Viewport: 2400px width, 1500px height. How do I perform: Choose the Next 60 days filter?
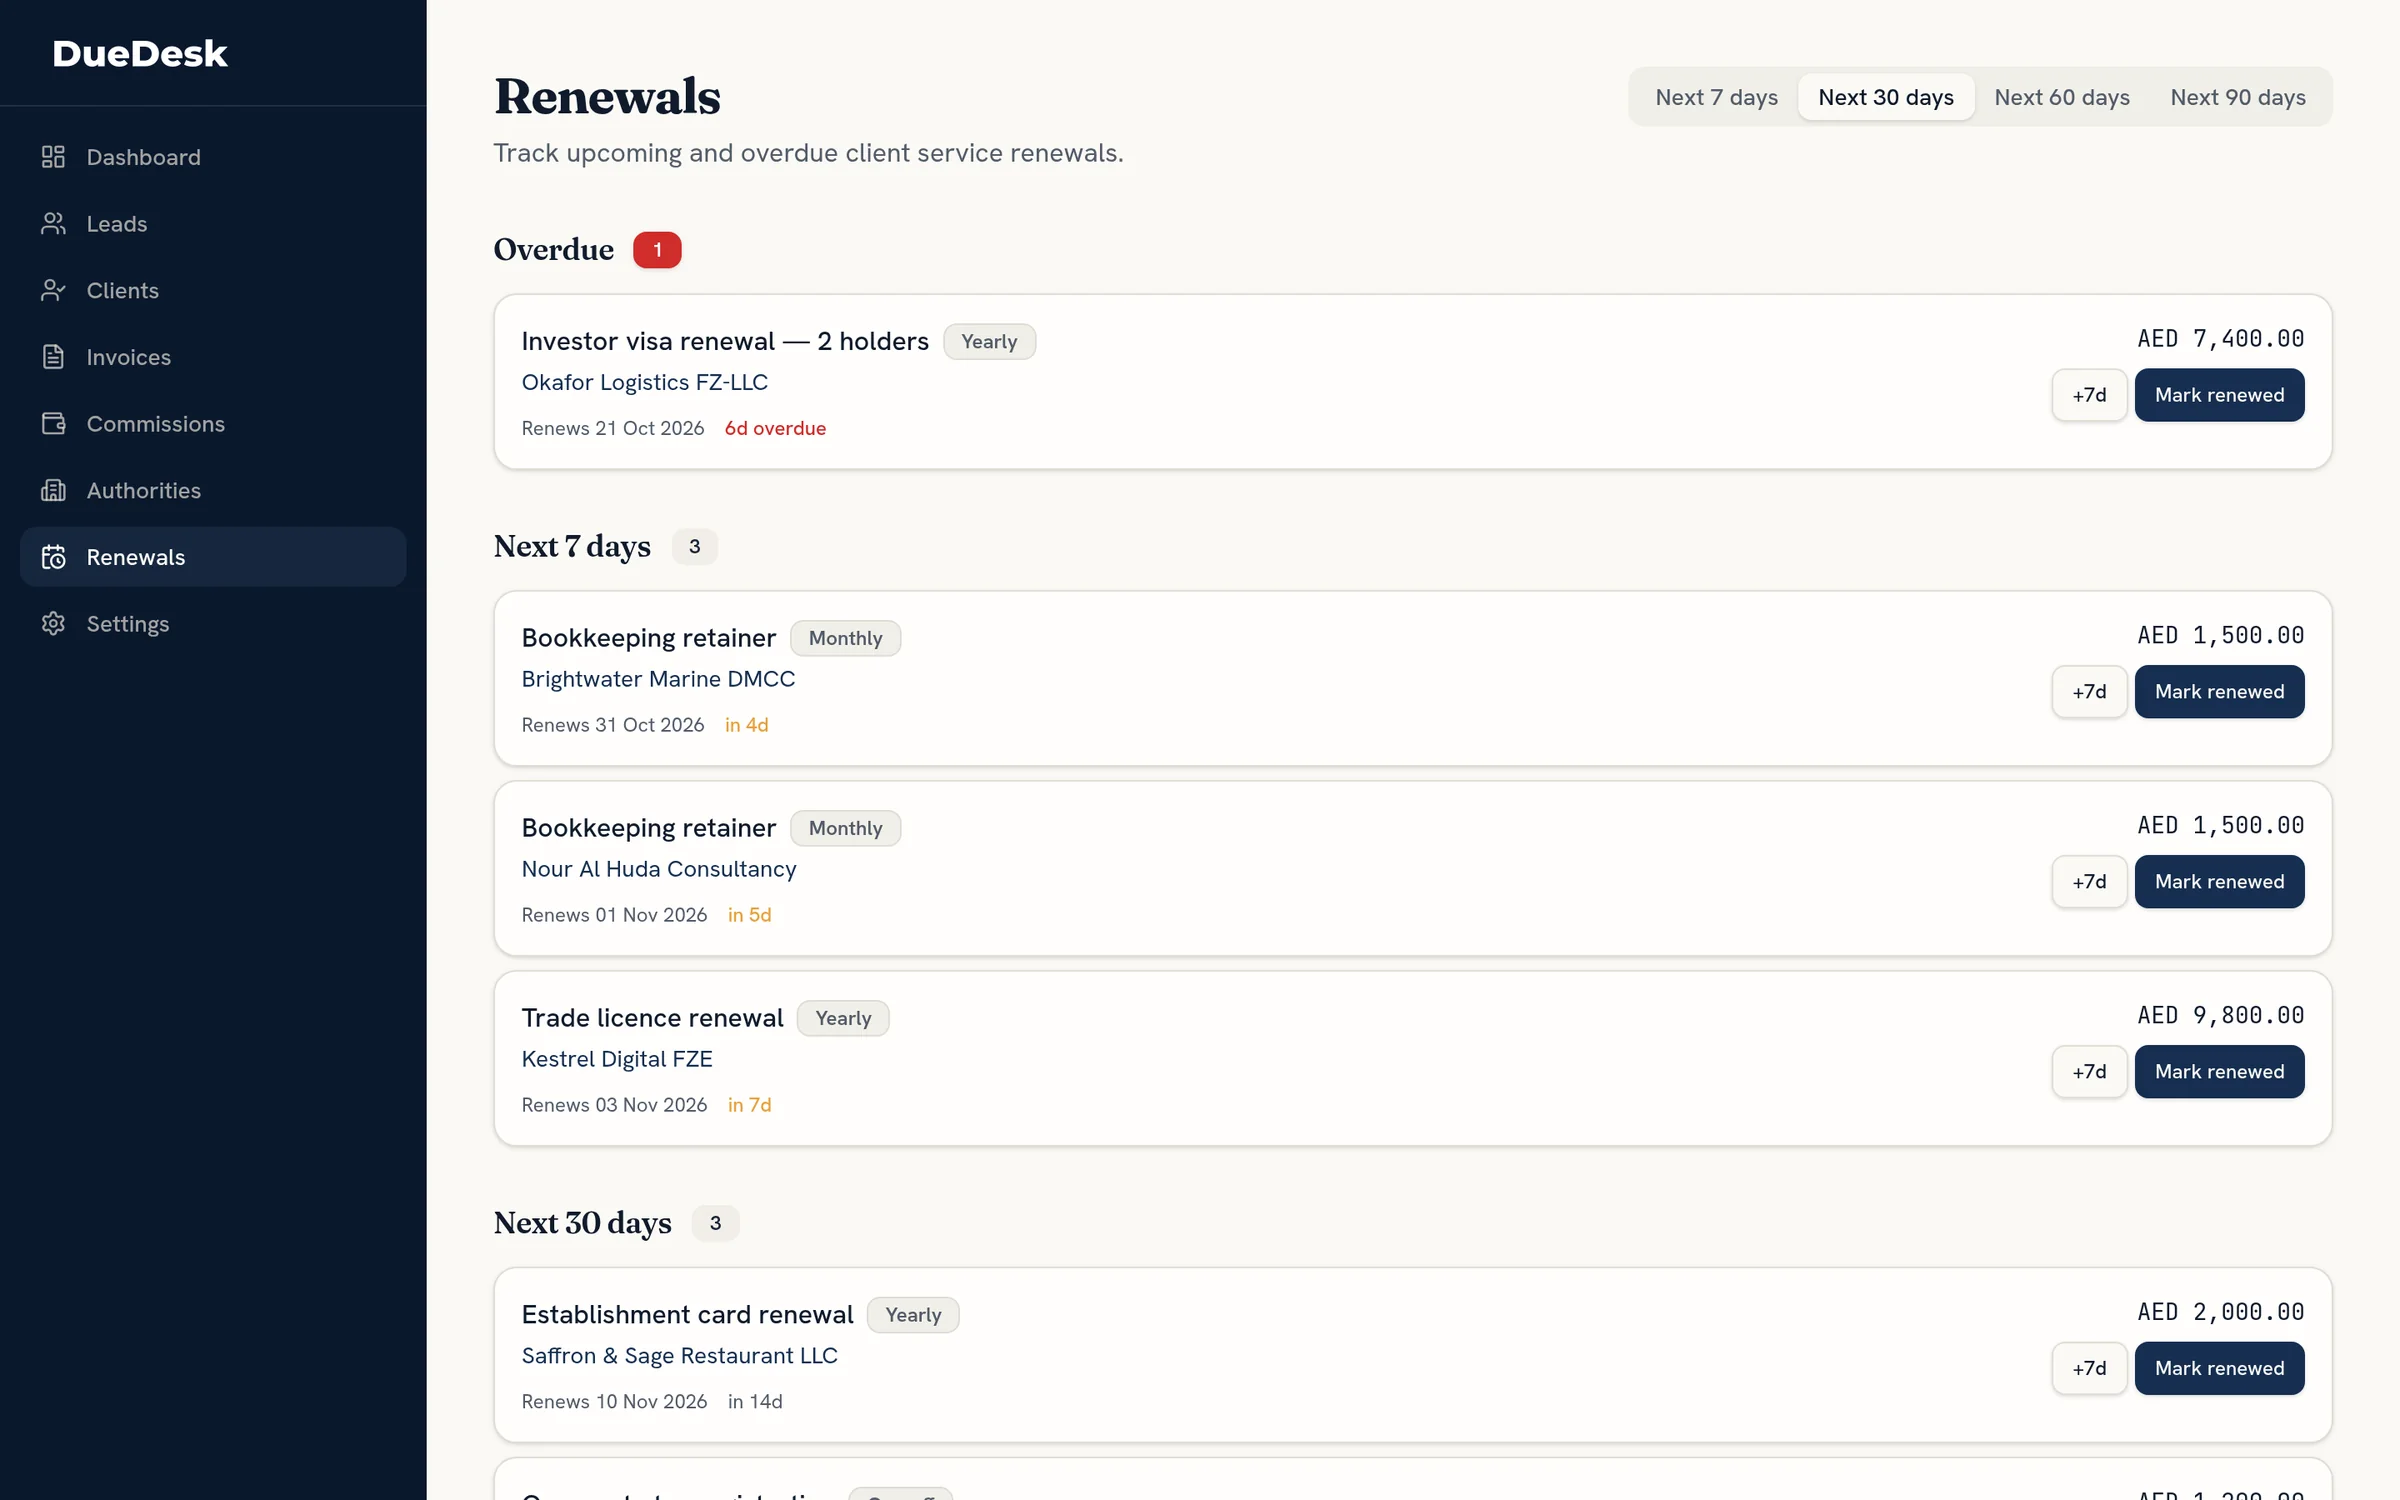pyautogui.click(x=2062, y=97)
